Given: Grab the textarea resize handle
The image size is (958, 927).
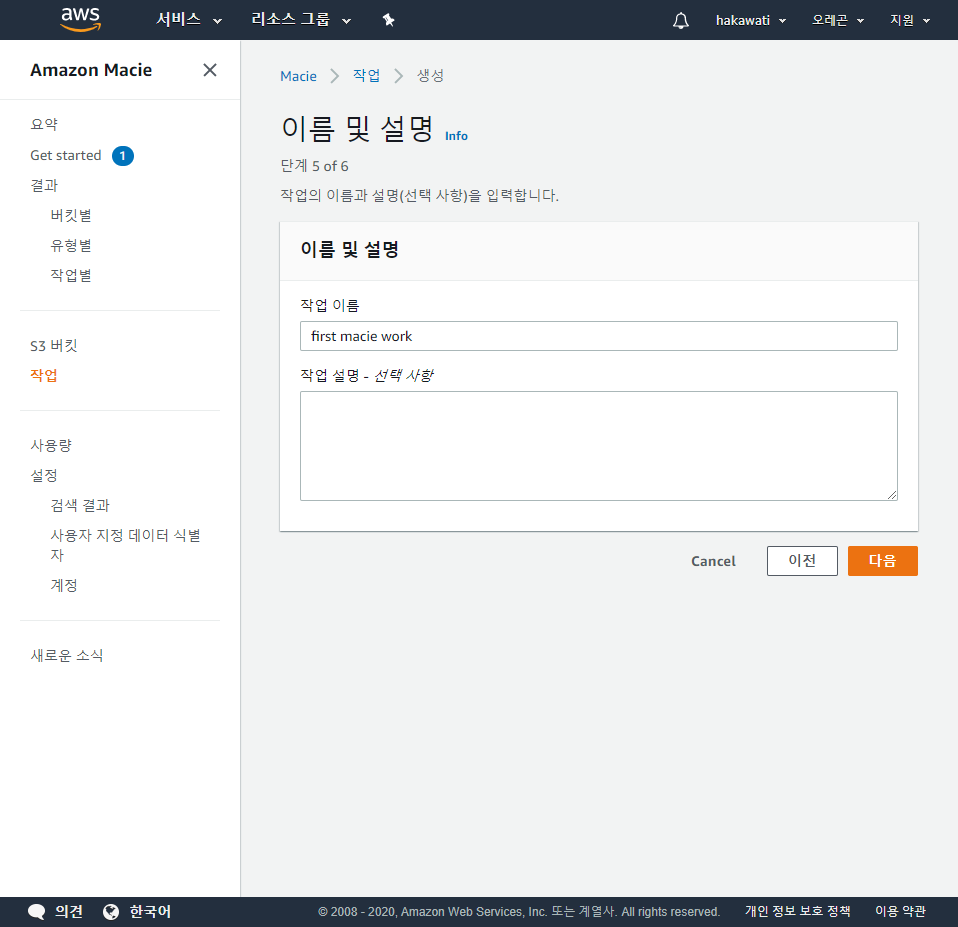Looking at the screenshot, I should click(x=892, y=495).
